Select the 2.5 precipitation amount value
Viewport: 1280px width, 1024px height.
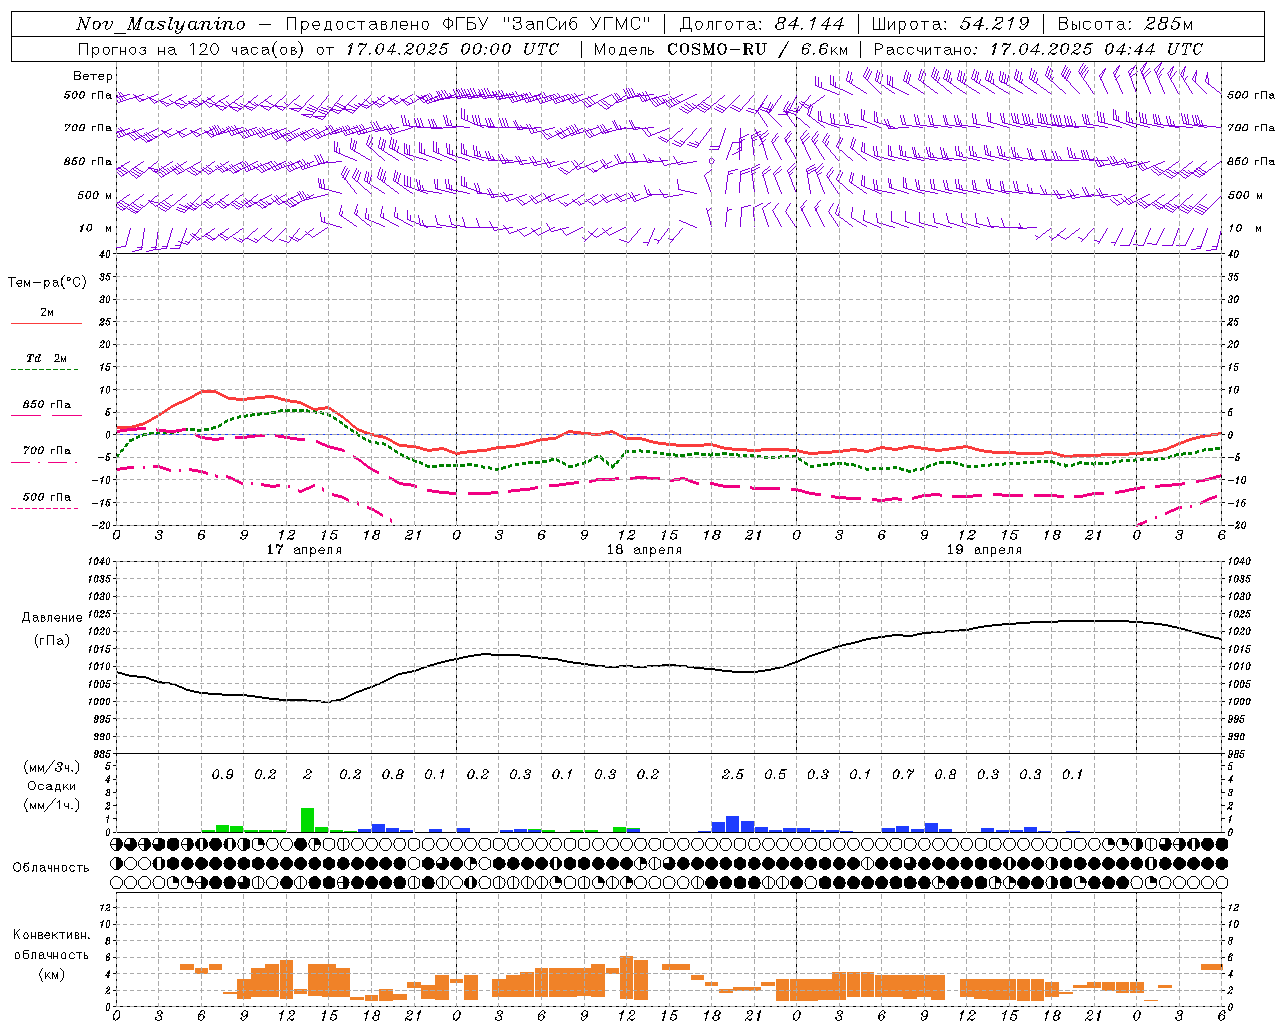732,775
